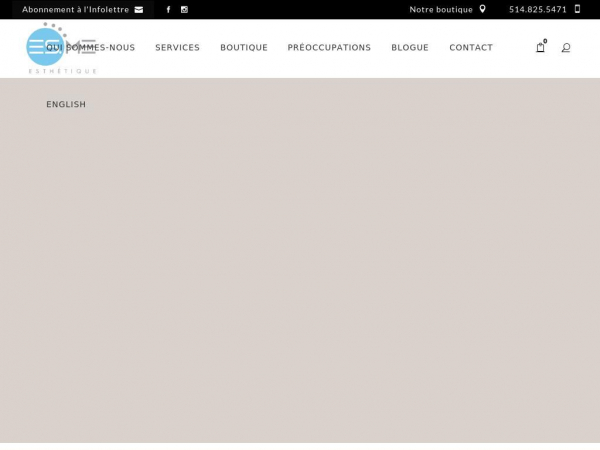Click the ESME Esthétique logo

[61, 48]
